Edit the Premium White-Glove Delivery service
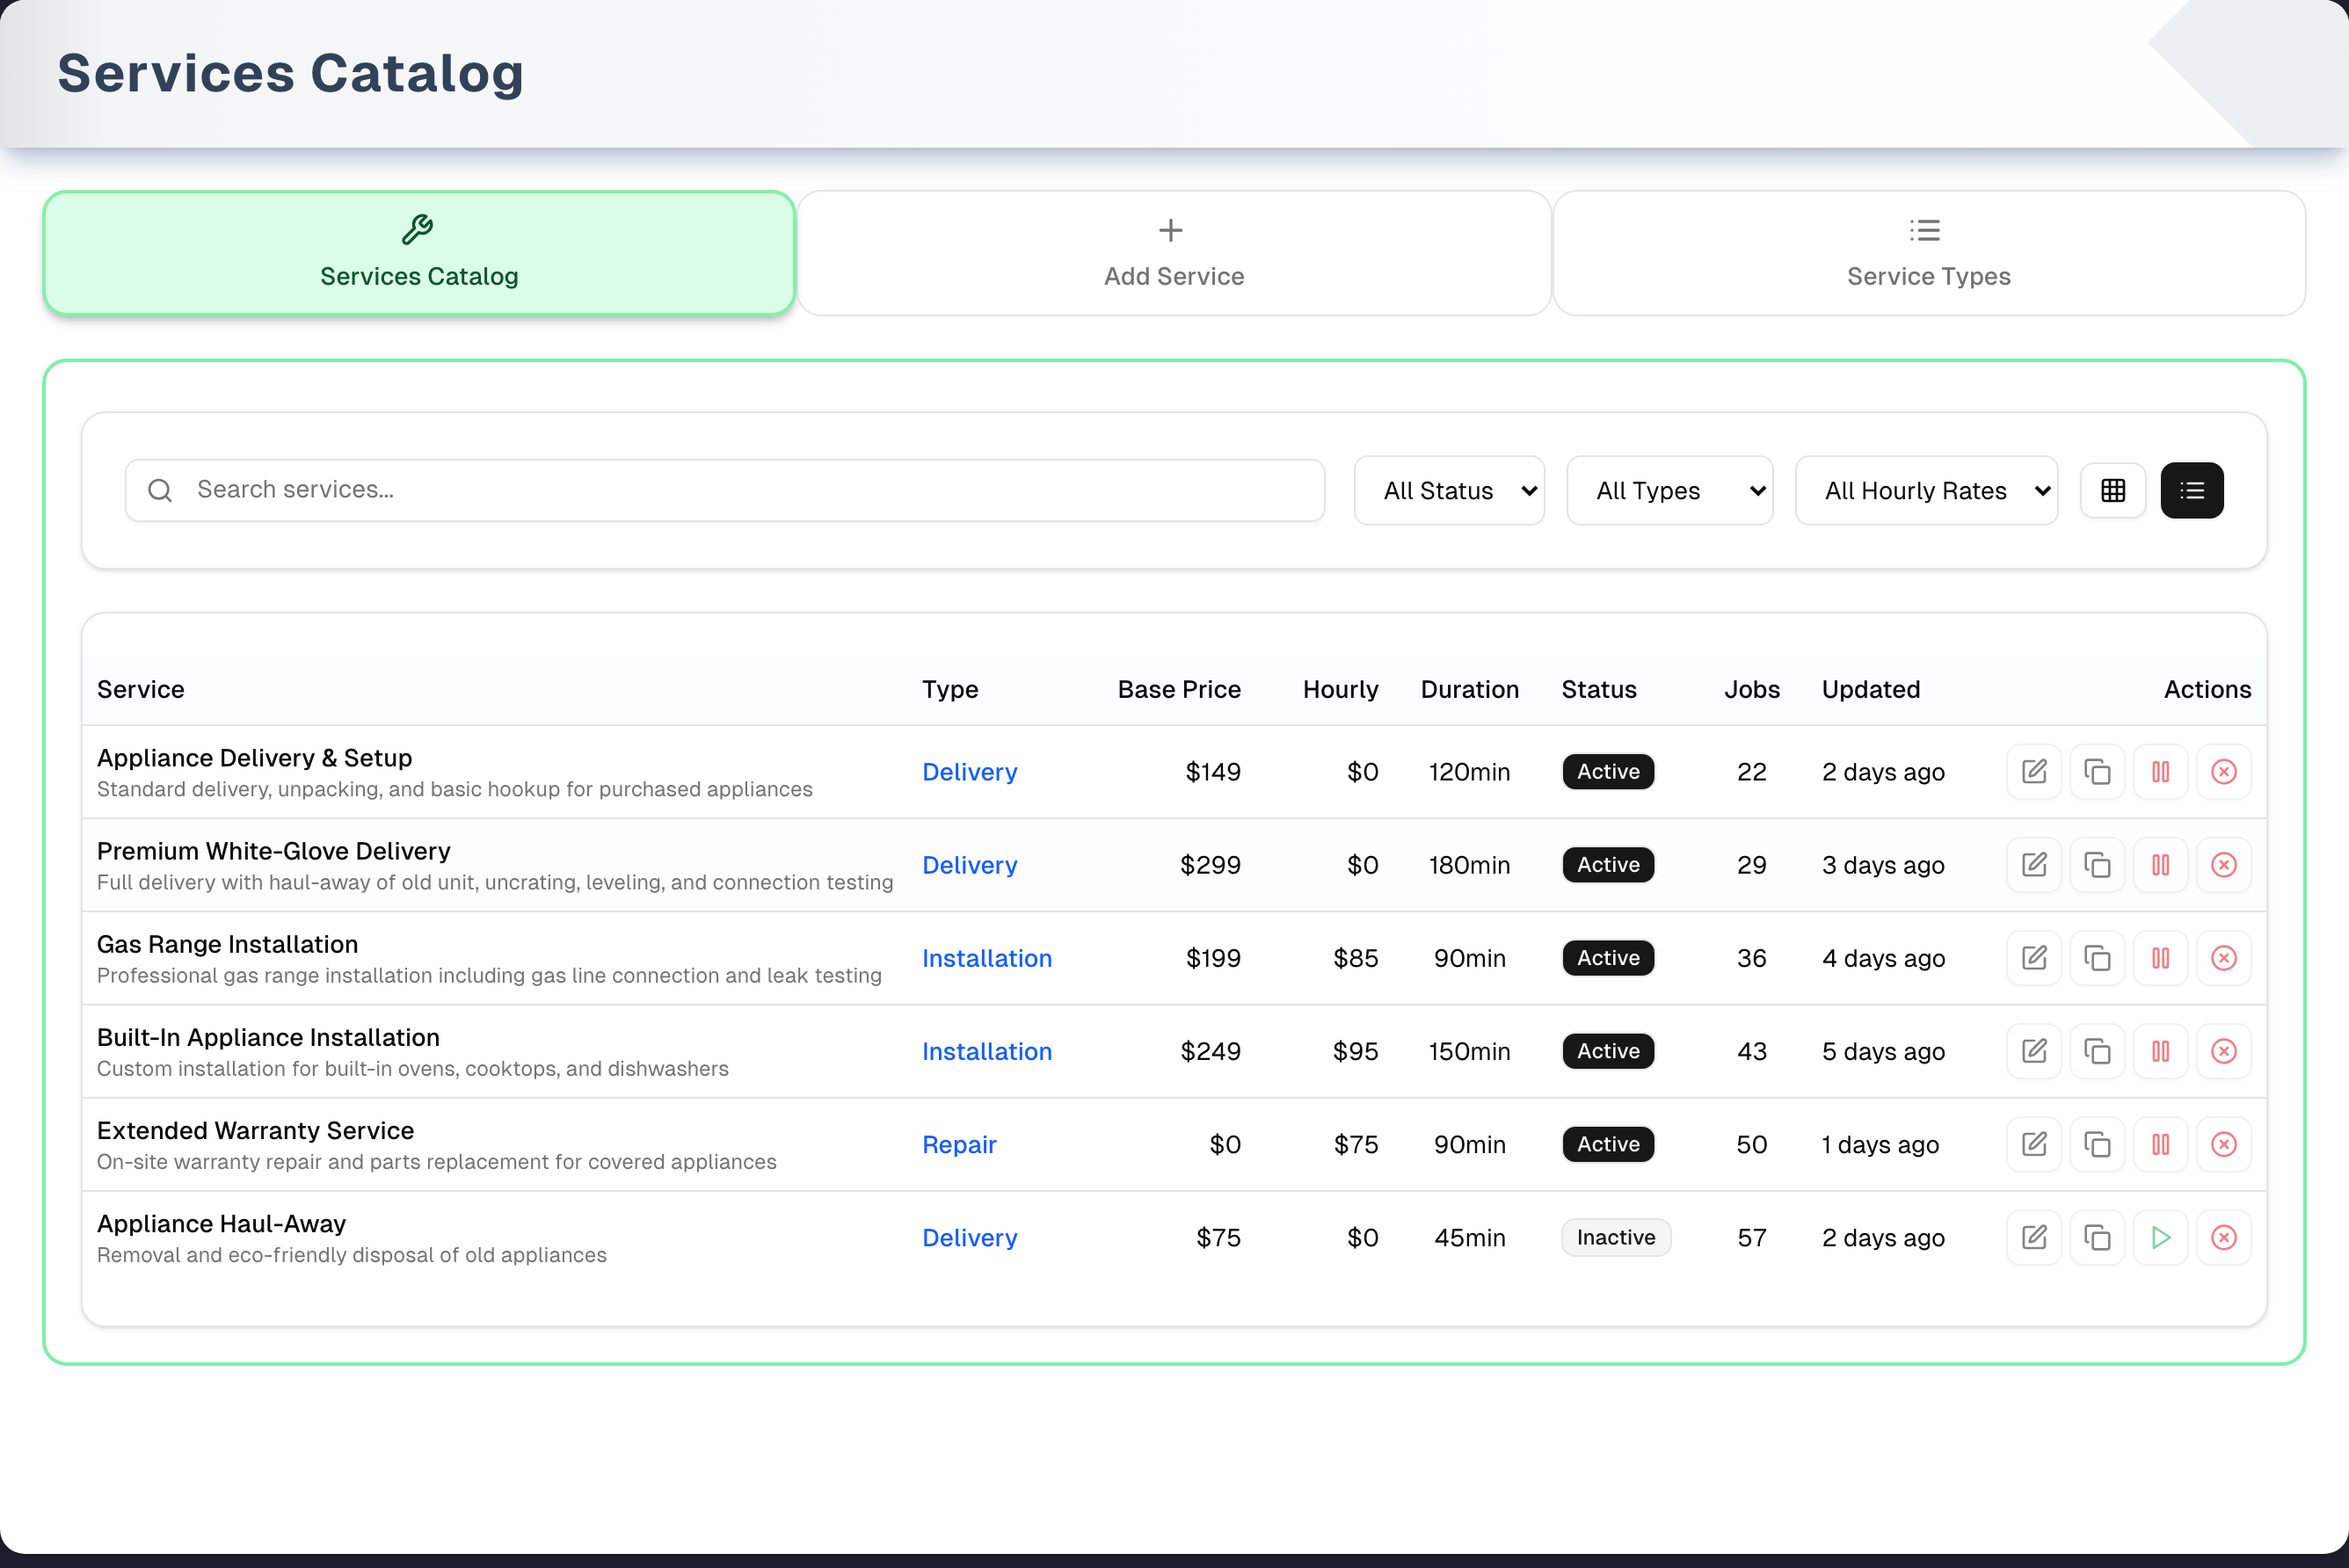Screen dimensions: 2349x1568 click(2034, 865)
